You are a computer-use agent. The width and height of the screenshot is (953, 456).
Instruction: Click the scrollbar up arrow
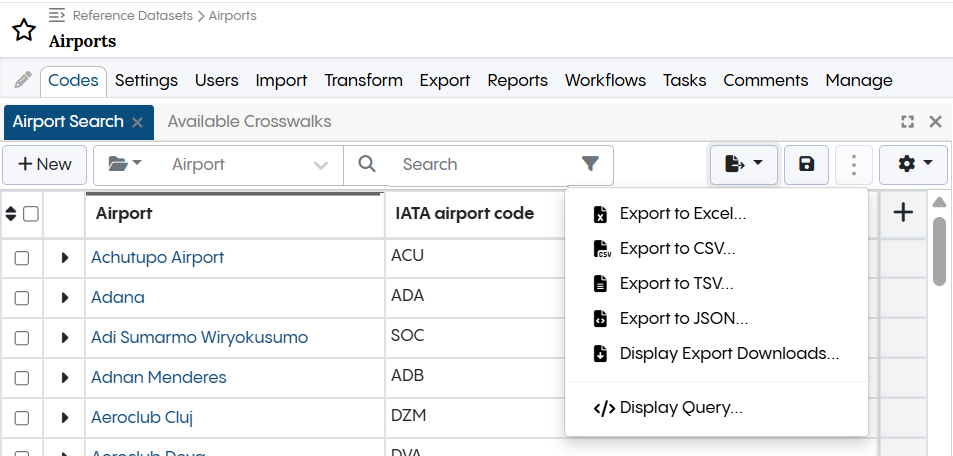[x=939, y=202]
